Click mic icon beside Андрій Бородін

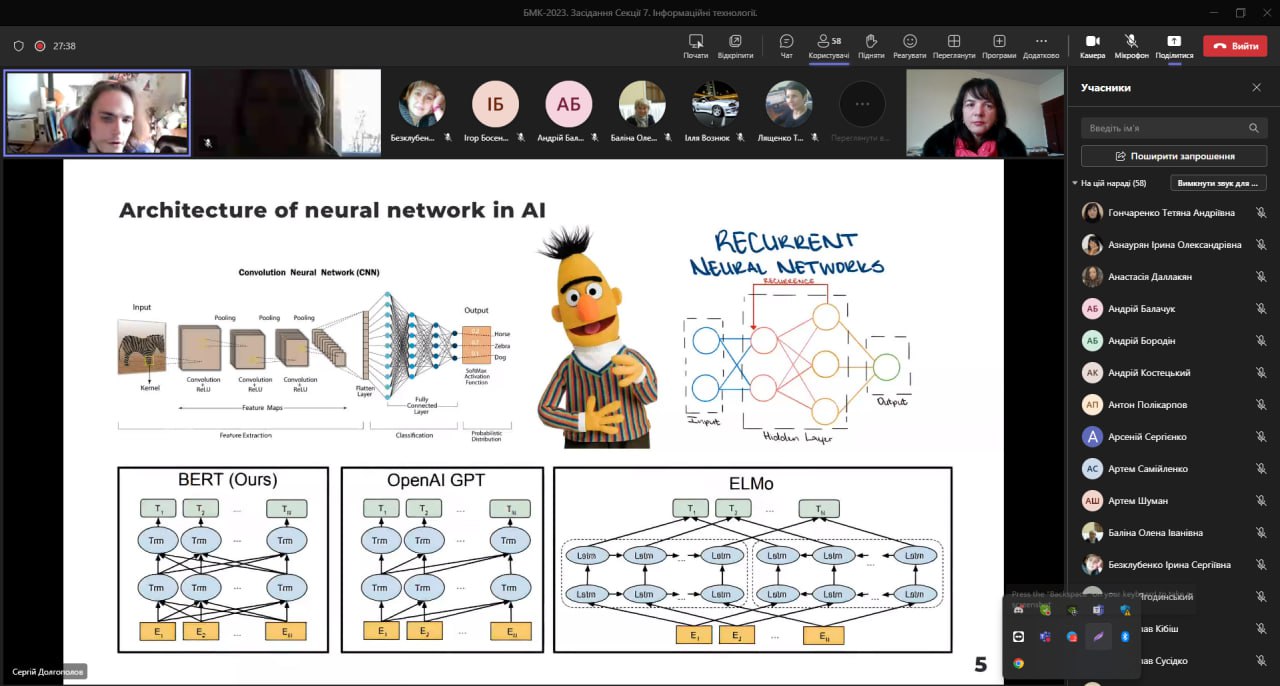point(1261,341)
